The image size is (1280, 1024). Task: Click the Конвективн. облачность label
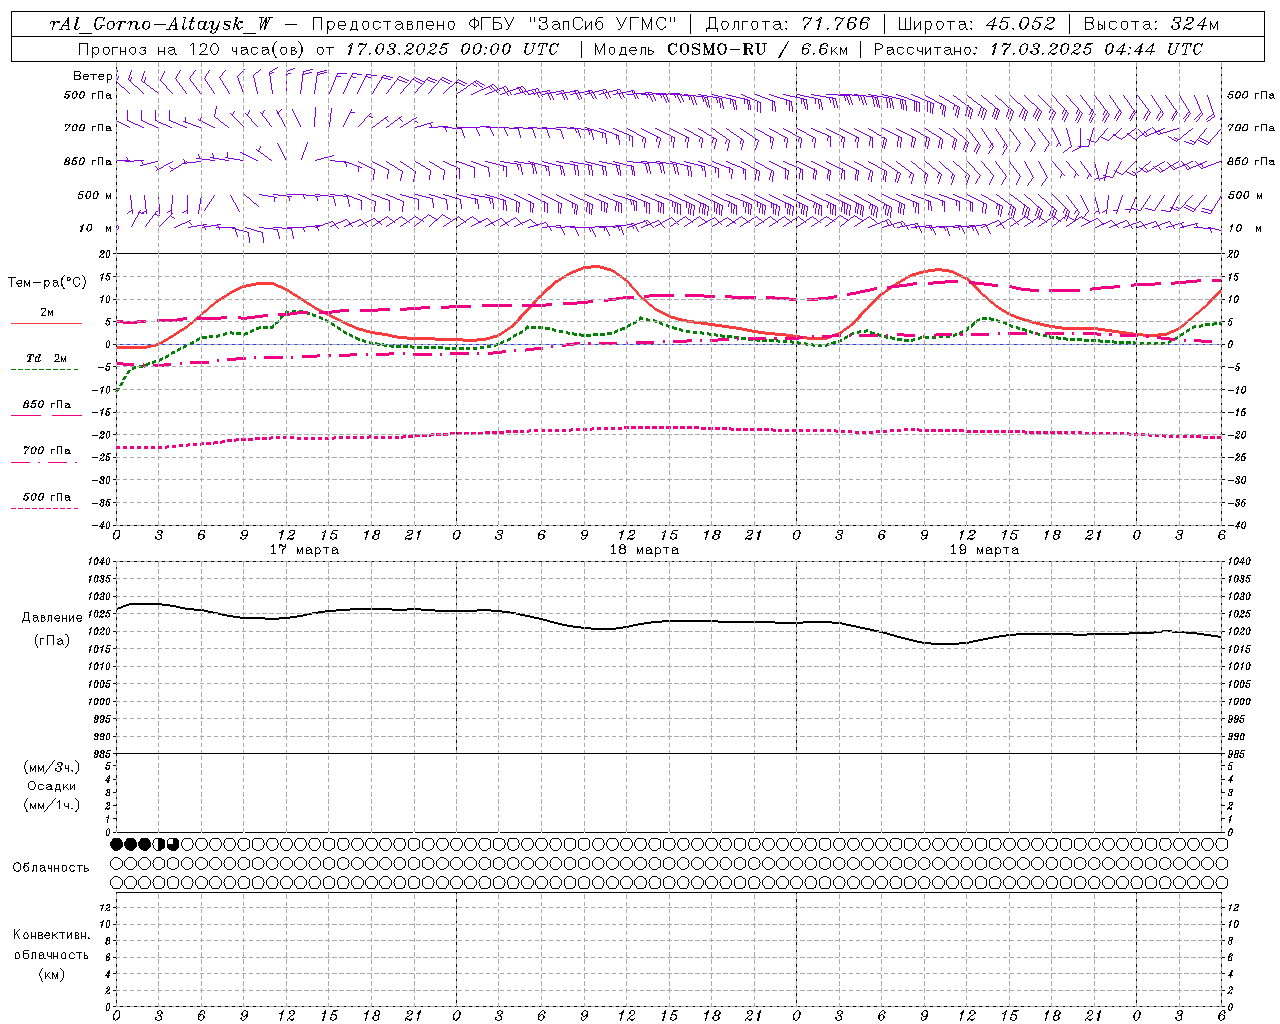click(51, 954)
